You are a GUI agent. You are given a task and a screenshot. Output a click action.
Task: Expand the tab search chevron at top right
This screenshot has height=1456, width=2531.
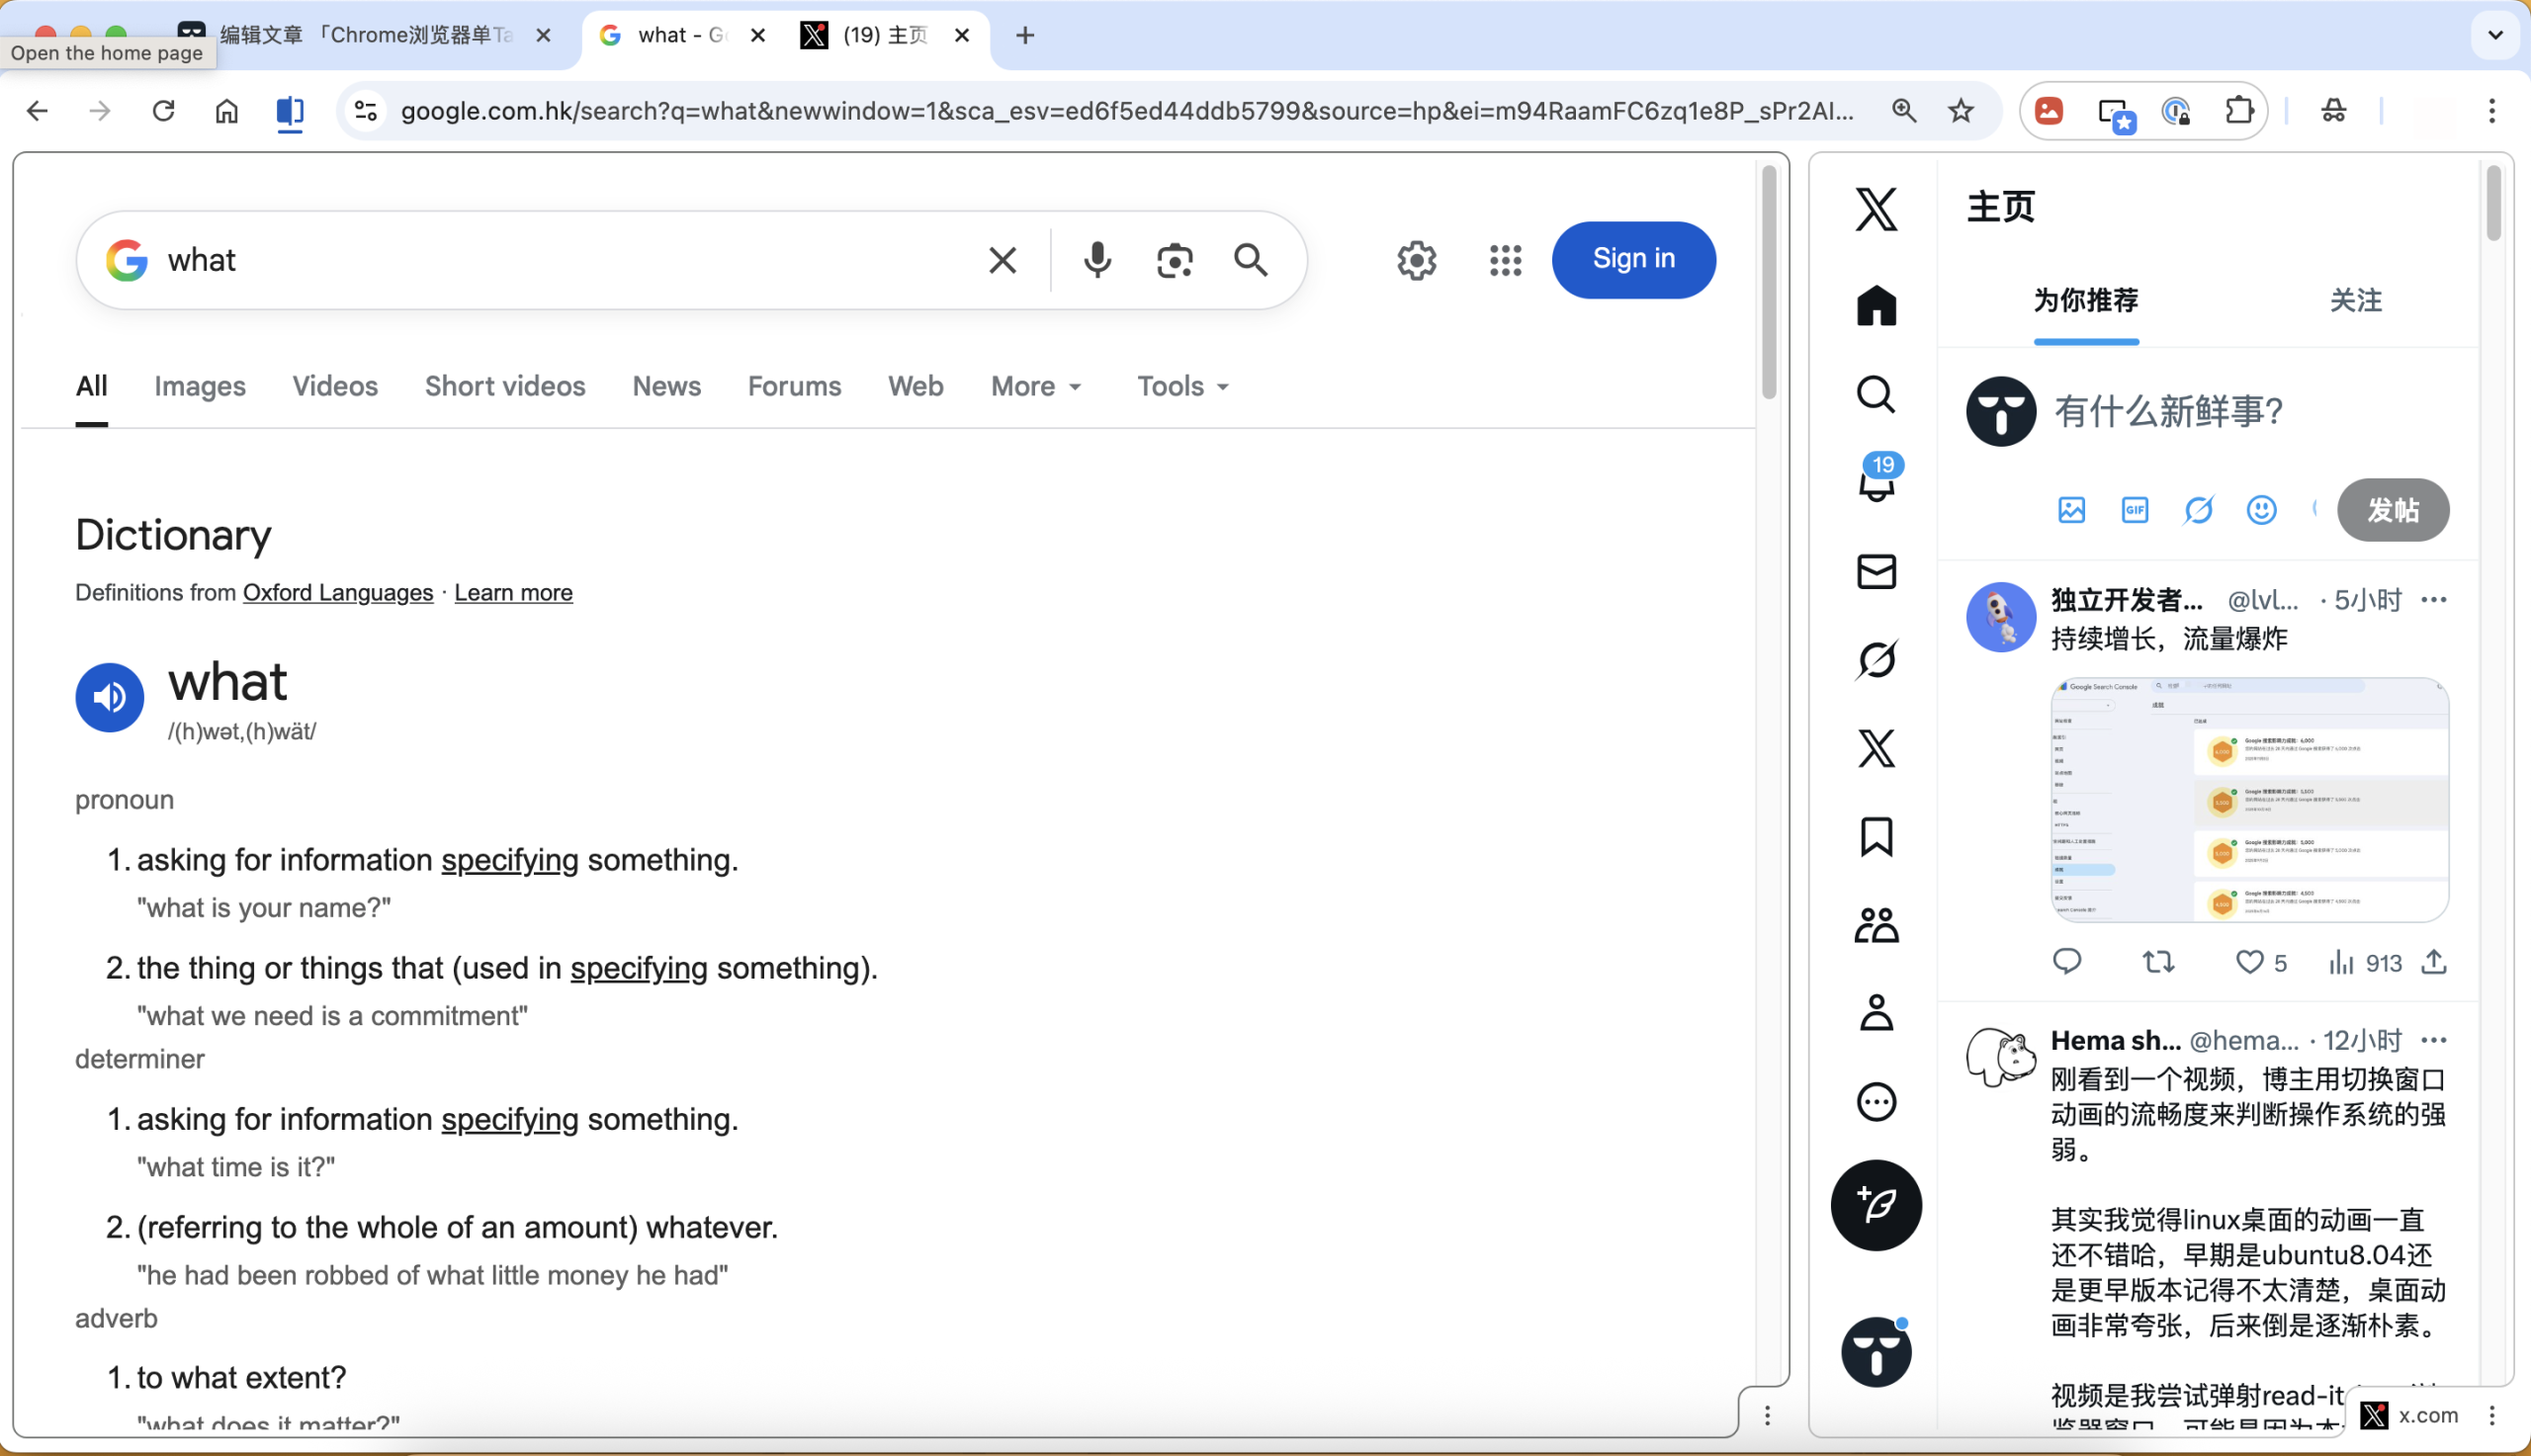tap(2495, 35)
